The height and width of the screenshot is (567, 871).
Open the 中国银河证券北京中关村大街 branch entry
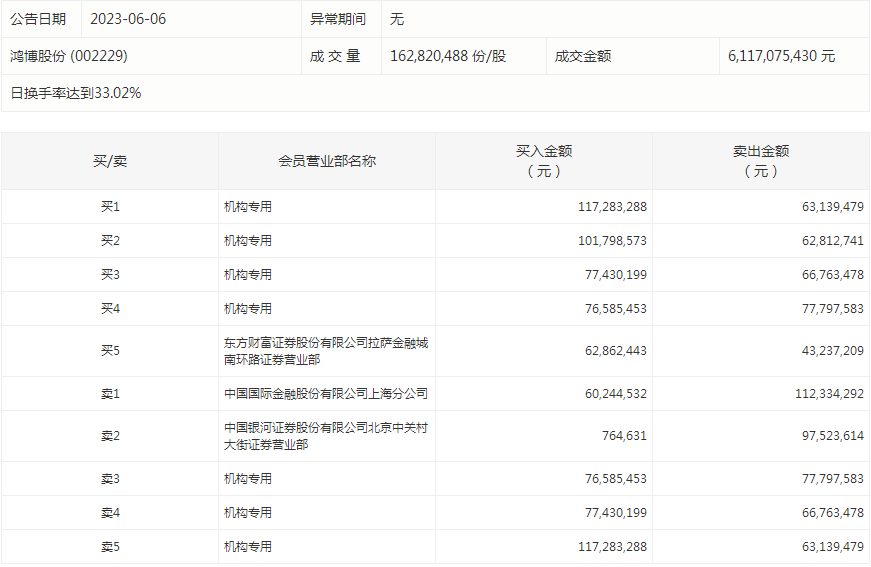pyautogui.click(x=326, y=436)
